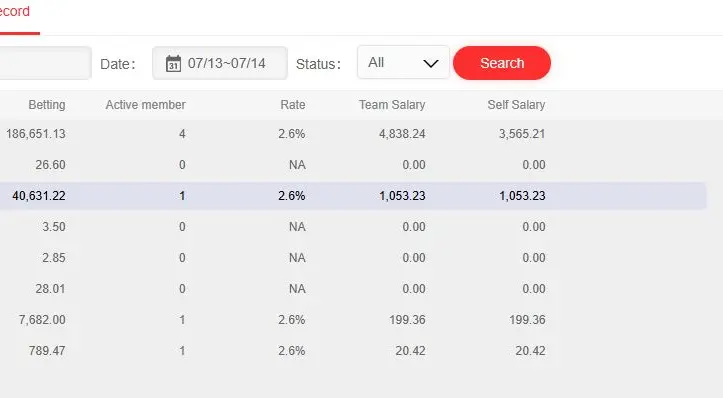The height and width of the screenshot is (398, 723).
Task: Click betting value 26.60
Action: [50, 165]
